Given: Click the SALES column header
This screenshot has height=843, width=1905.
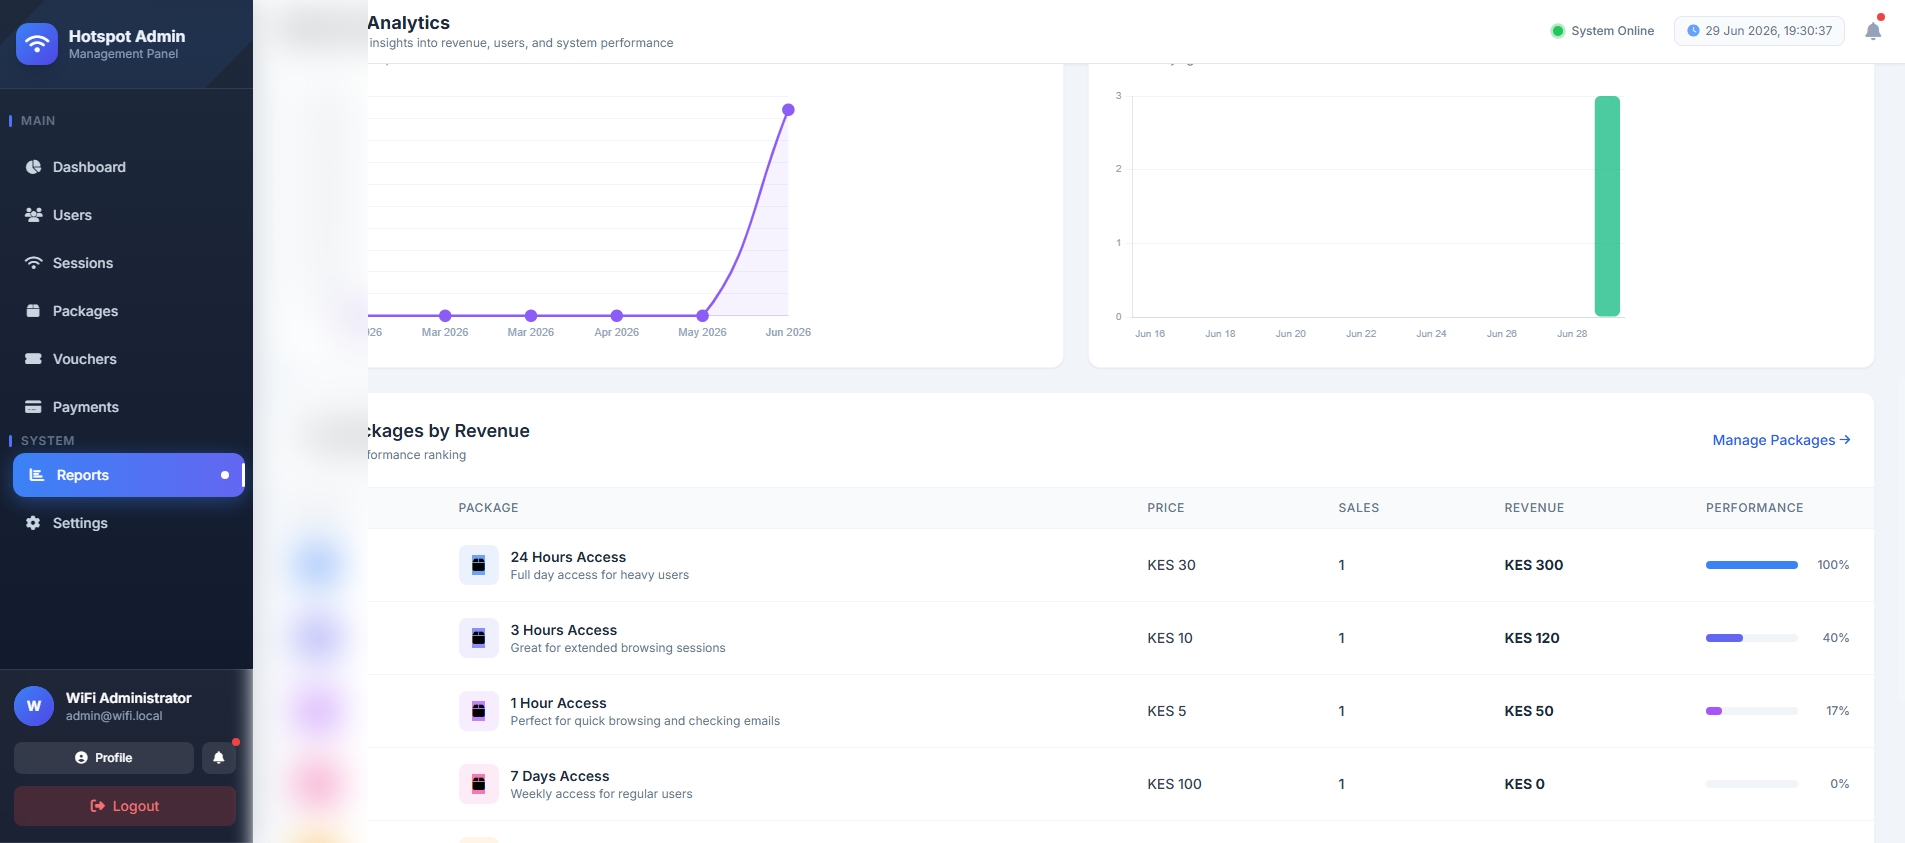Looking at the screenshot, I should [1358, 508].
